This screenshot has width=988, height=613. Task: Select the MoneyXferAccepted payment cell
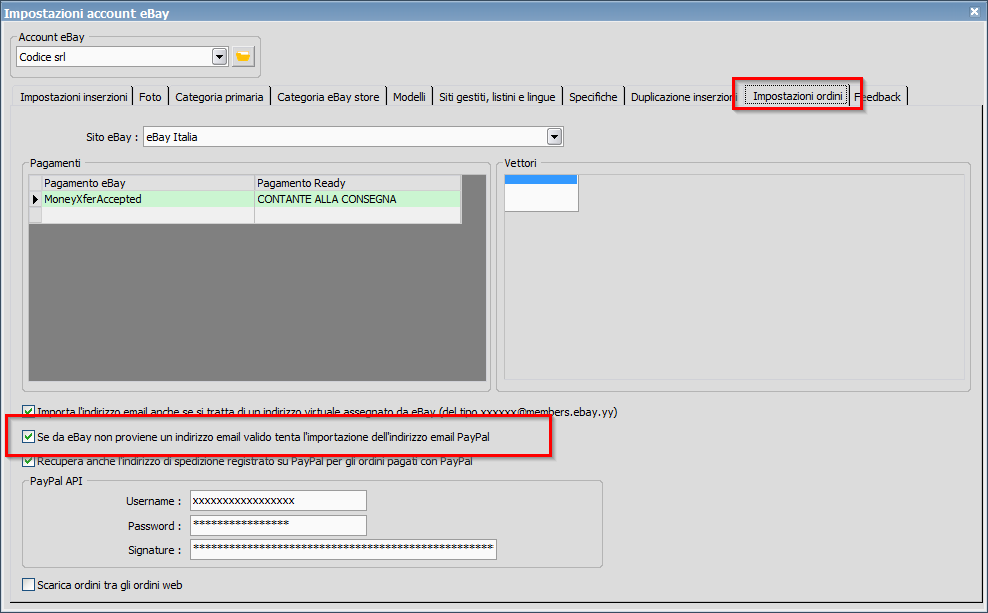tap(148, 199)
